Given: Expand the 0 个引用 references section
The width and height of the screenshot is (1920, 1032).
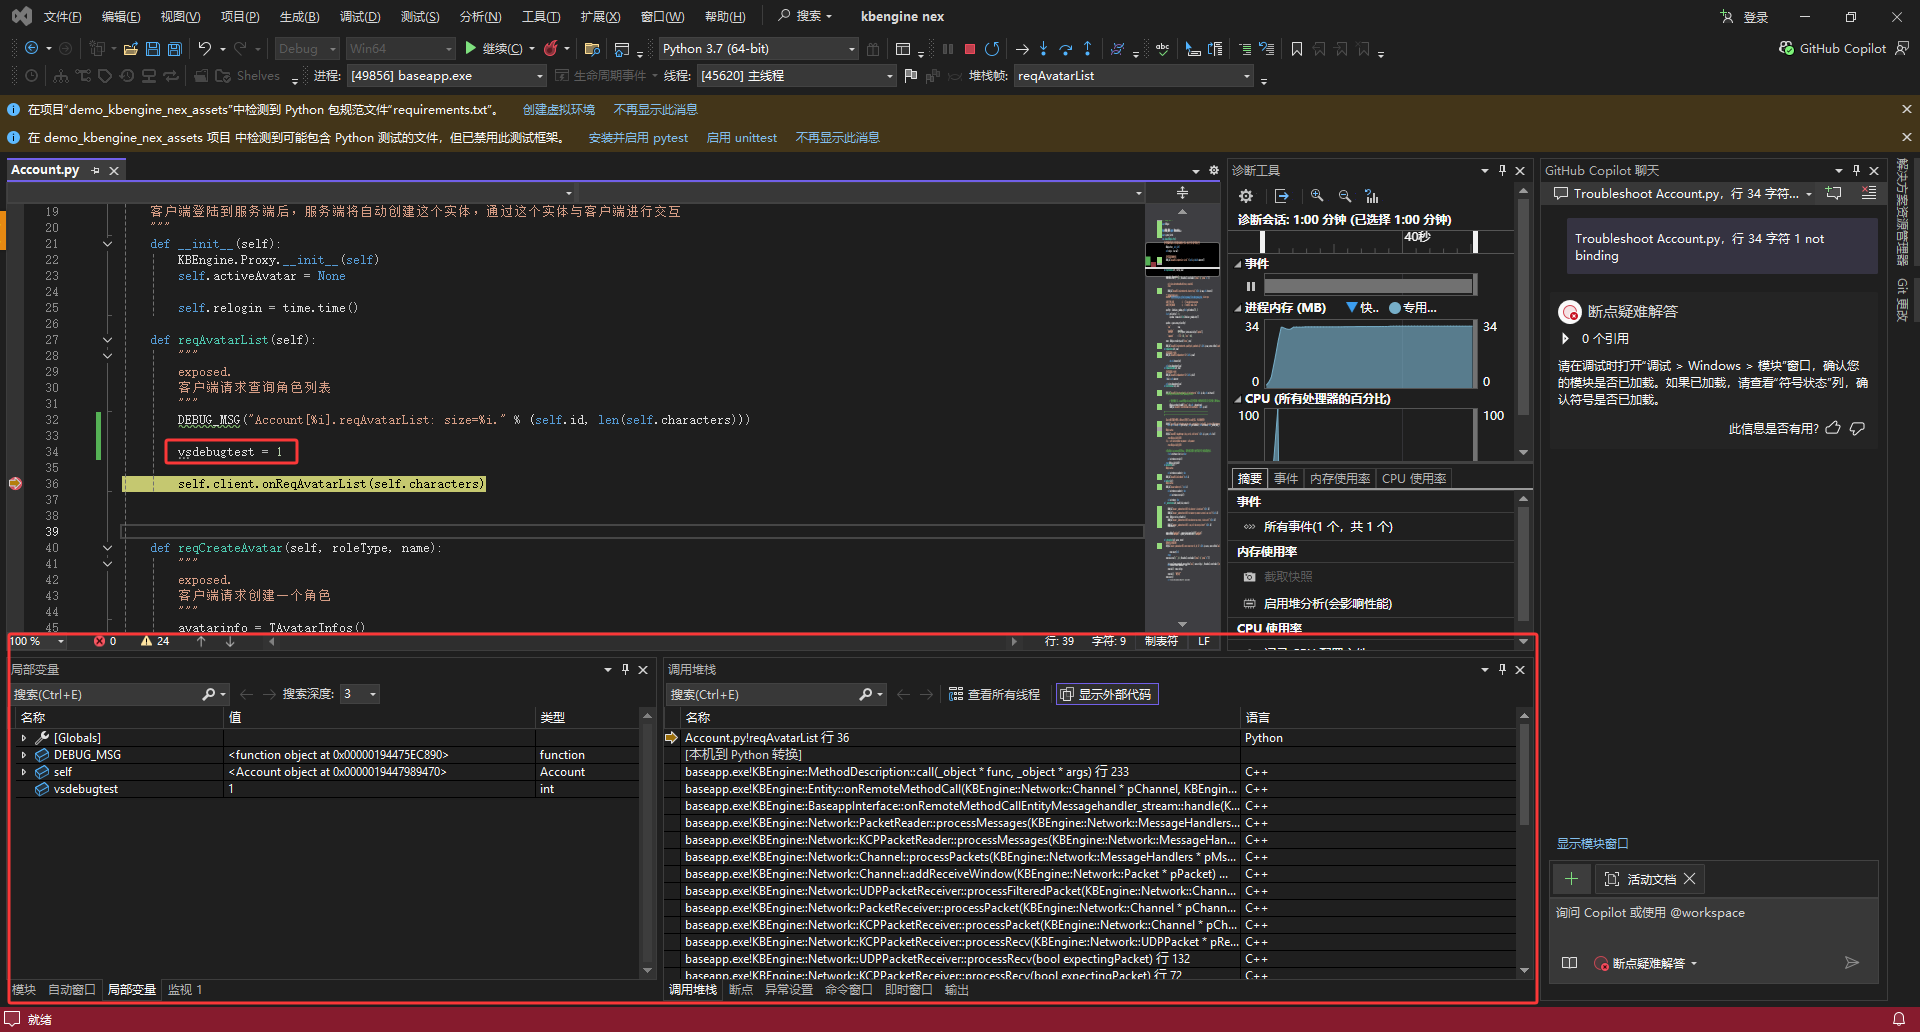Looking at the screenshot, I should pos(1566,339).
